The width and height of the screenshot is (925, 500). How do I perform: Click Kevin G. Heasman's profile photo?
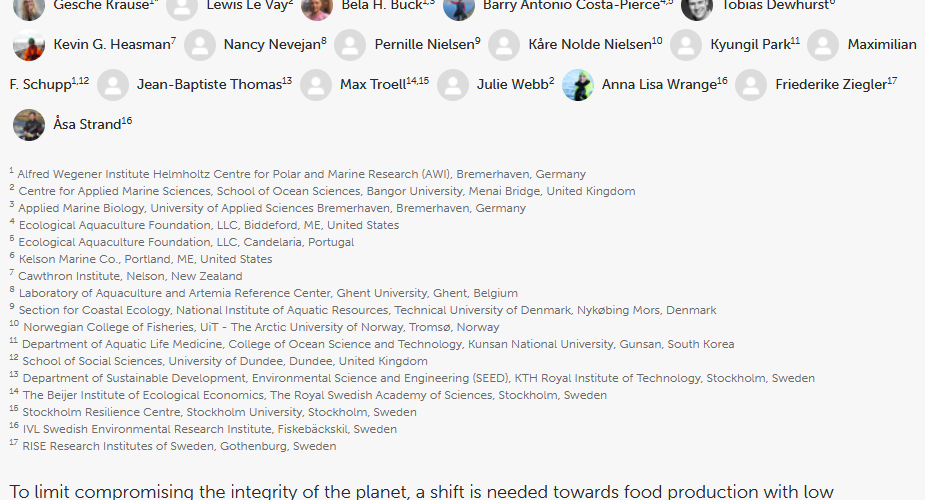[29, 45]
